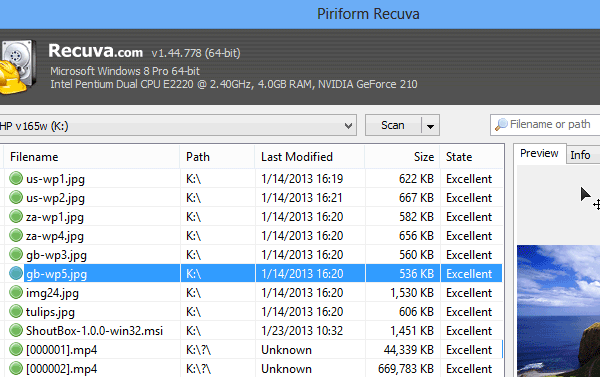
Task: Click green status icon for [000001].mp4
Action: click(x=16, y=349)
